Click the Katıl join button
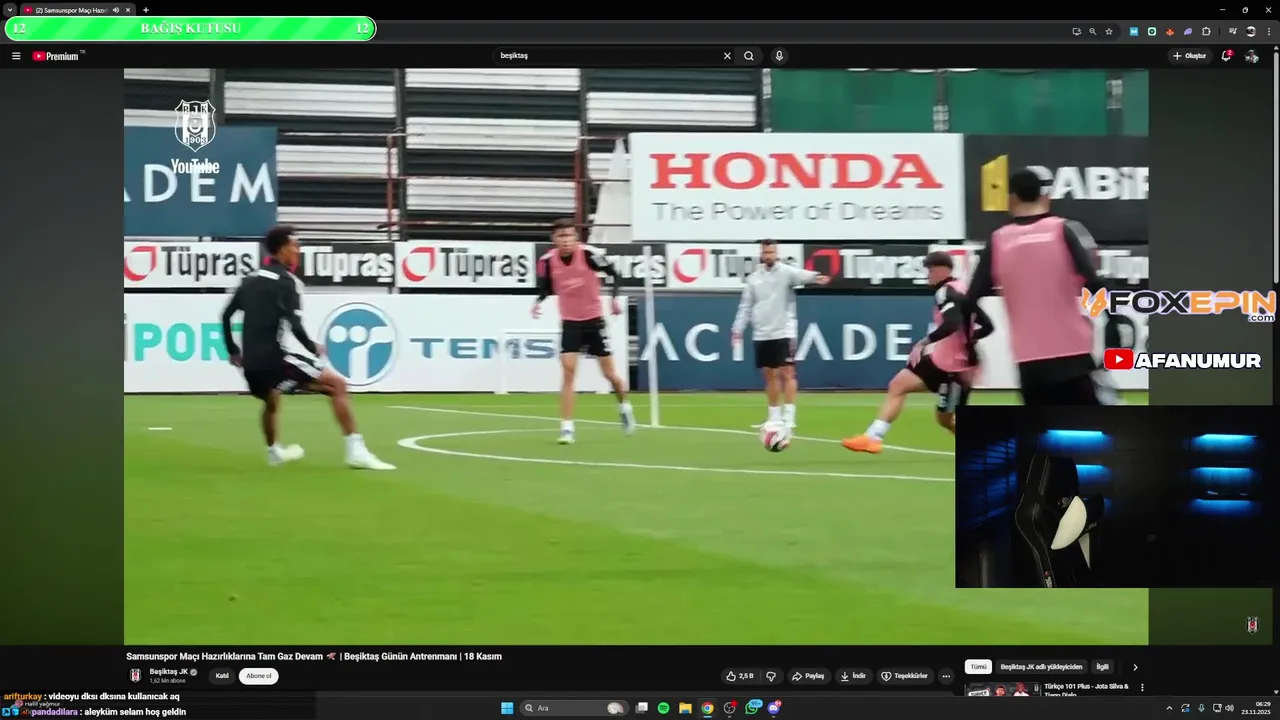 222,676
